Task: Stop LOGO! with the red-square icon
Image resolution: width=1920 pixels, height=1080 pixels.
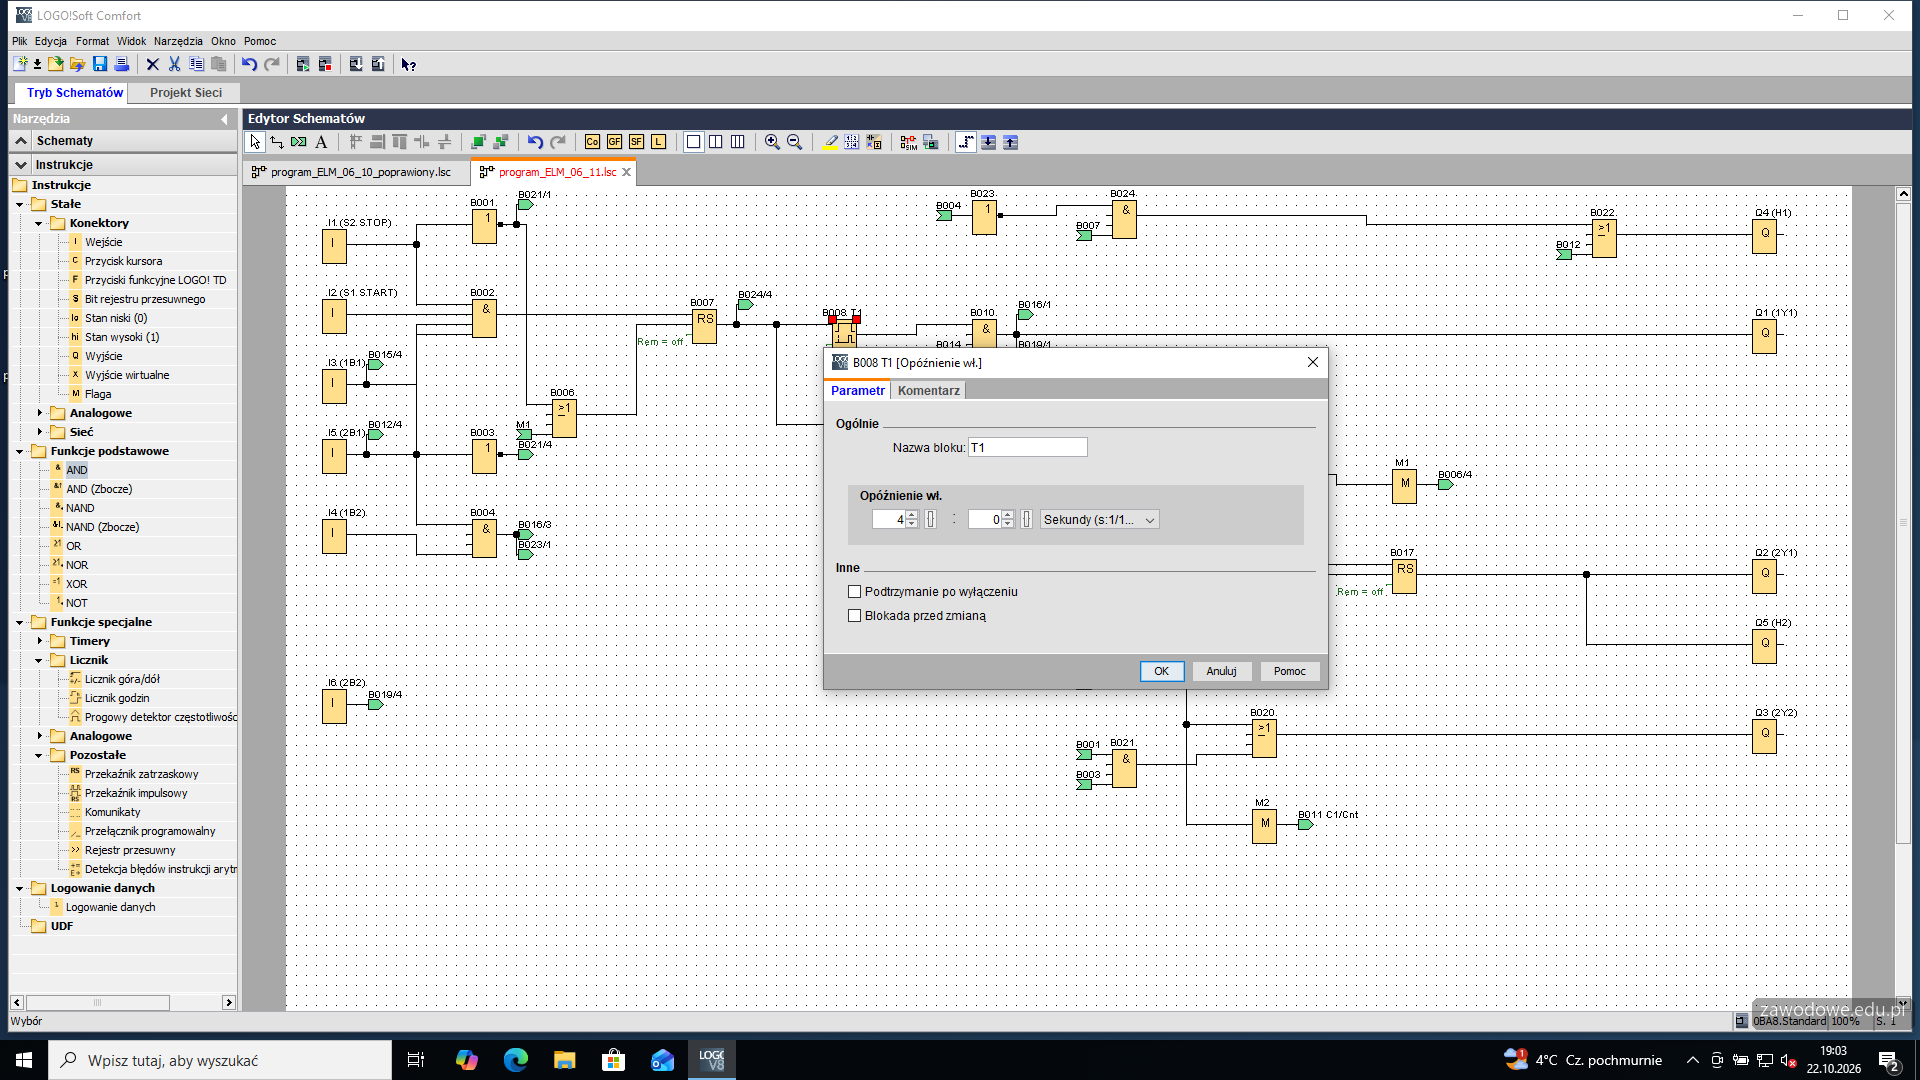Action: point(325,64)
